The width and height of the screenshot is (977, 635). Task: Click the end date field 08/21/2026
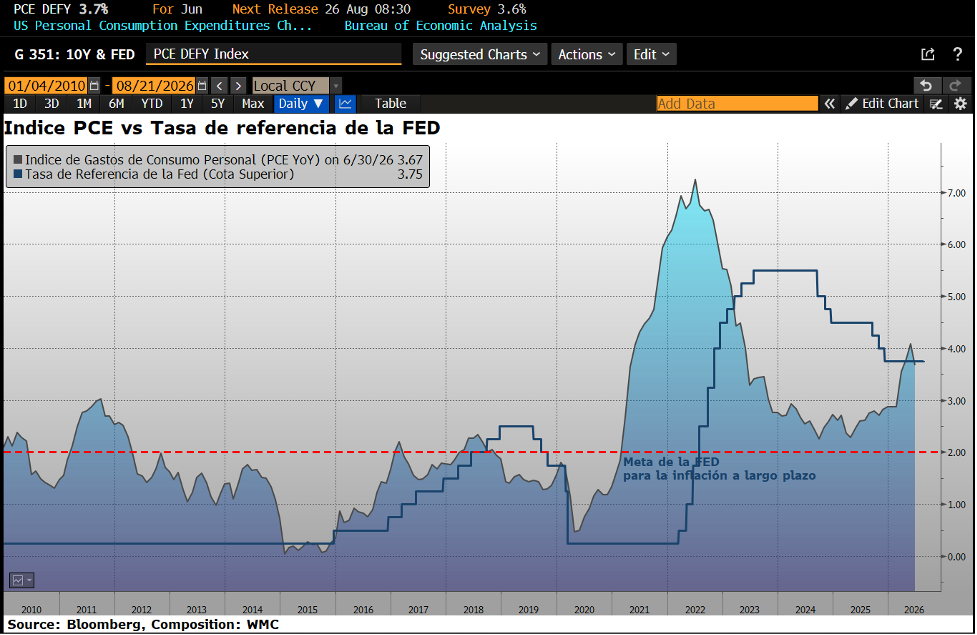155,85
